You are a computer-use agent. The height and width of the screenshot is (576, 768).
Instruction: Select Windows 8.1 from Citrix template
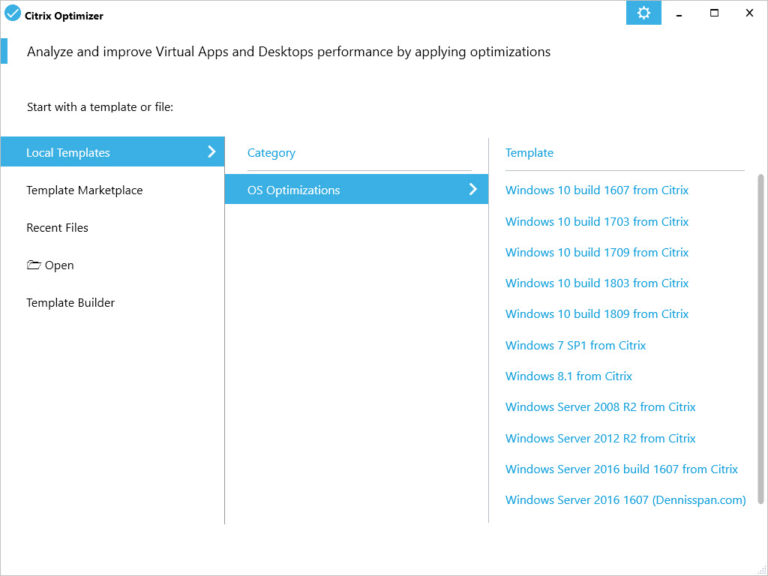coord(568,376)
